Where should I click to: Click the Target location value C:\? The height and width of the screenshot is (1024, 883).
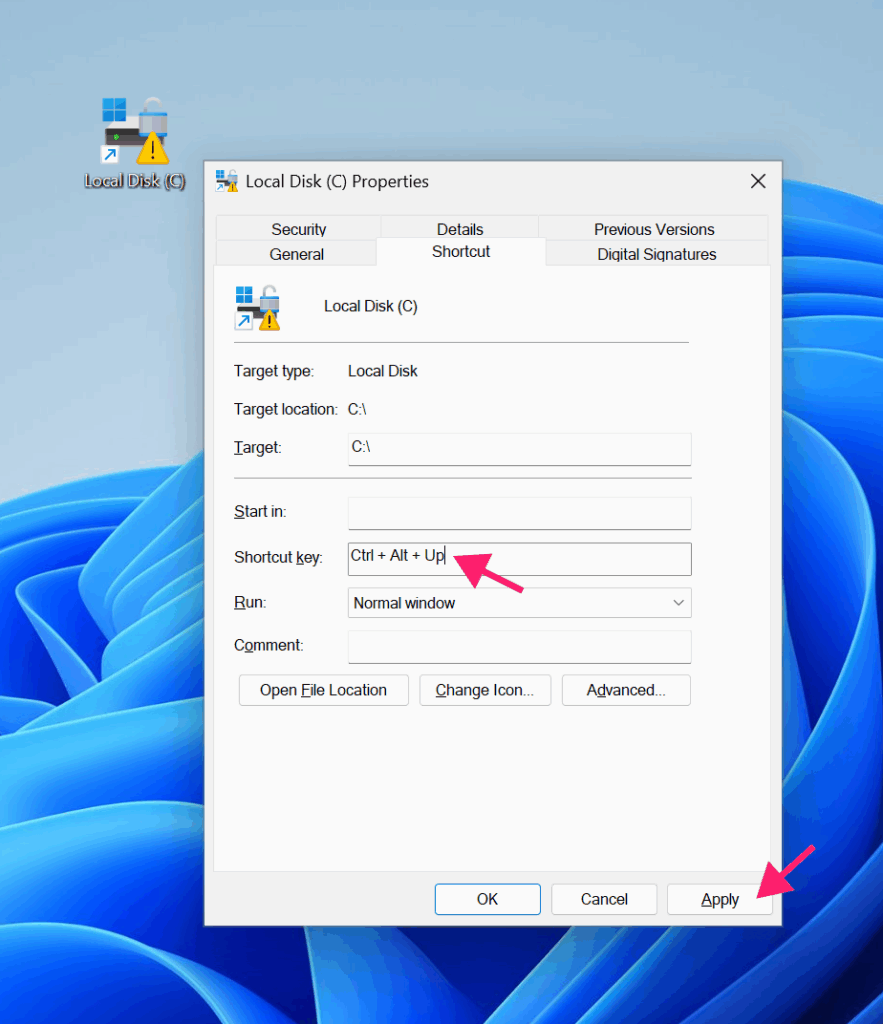point(357,409)
